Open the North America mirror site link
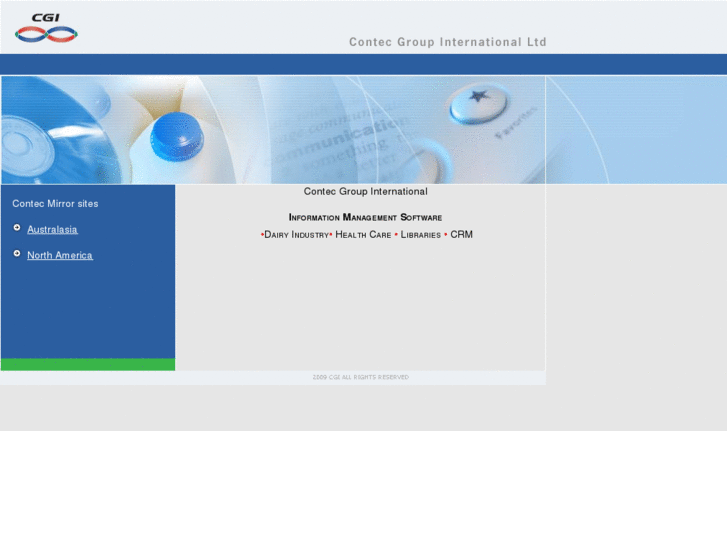Viewport: 727px width, 545px height. (60, 255)
